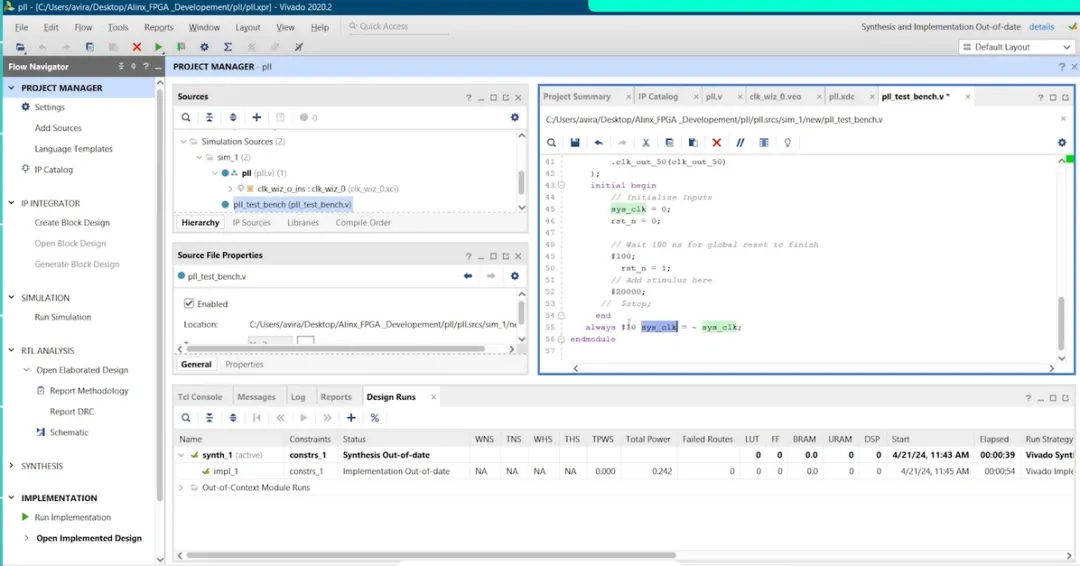Collapse the Simulation Sources tree node
Image resolution: width=1080 pixels, height=566 pixels.
click(184, 142)
